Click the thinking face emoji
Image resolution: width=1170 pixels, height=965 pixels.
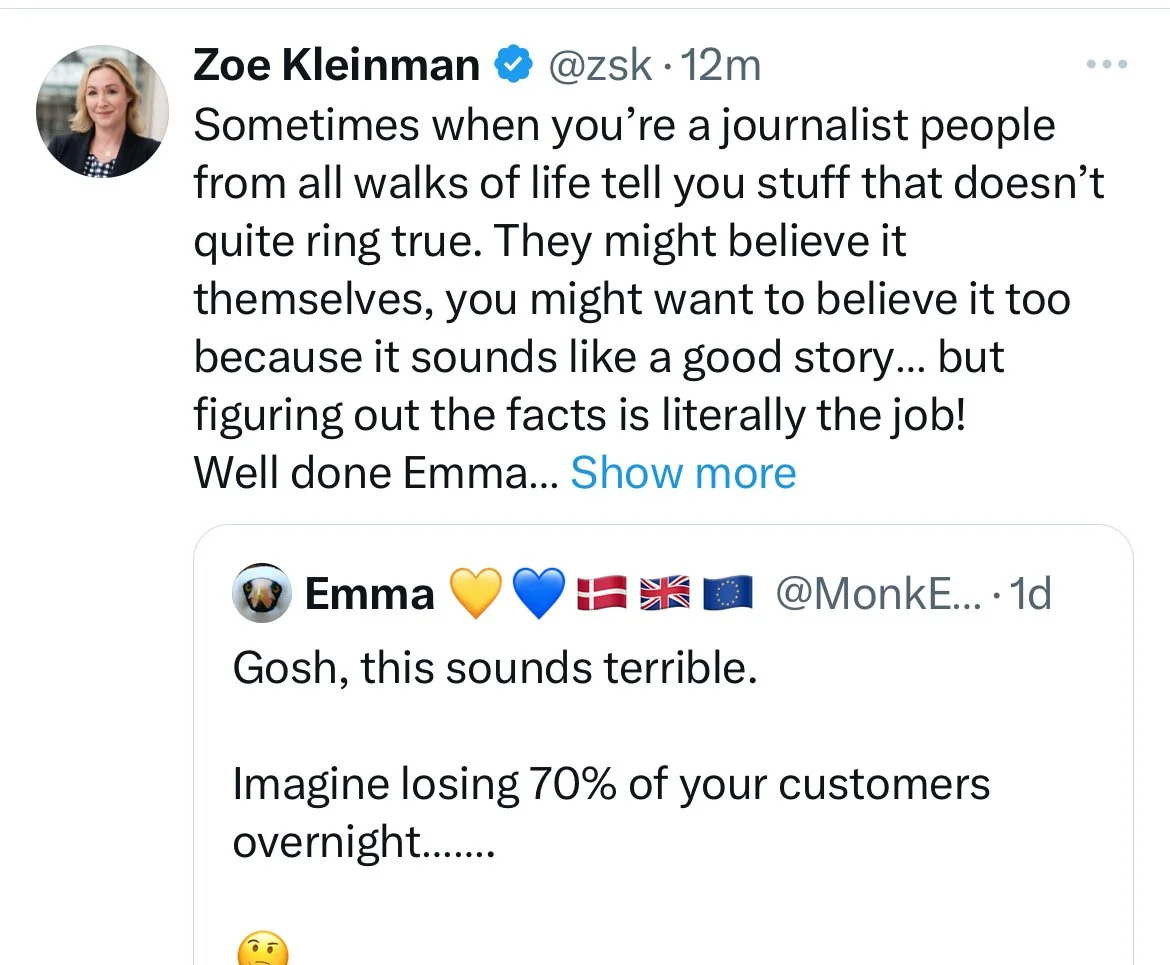click(x=262, y=947)
